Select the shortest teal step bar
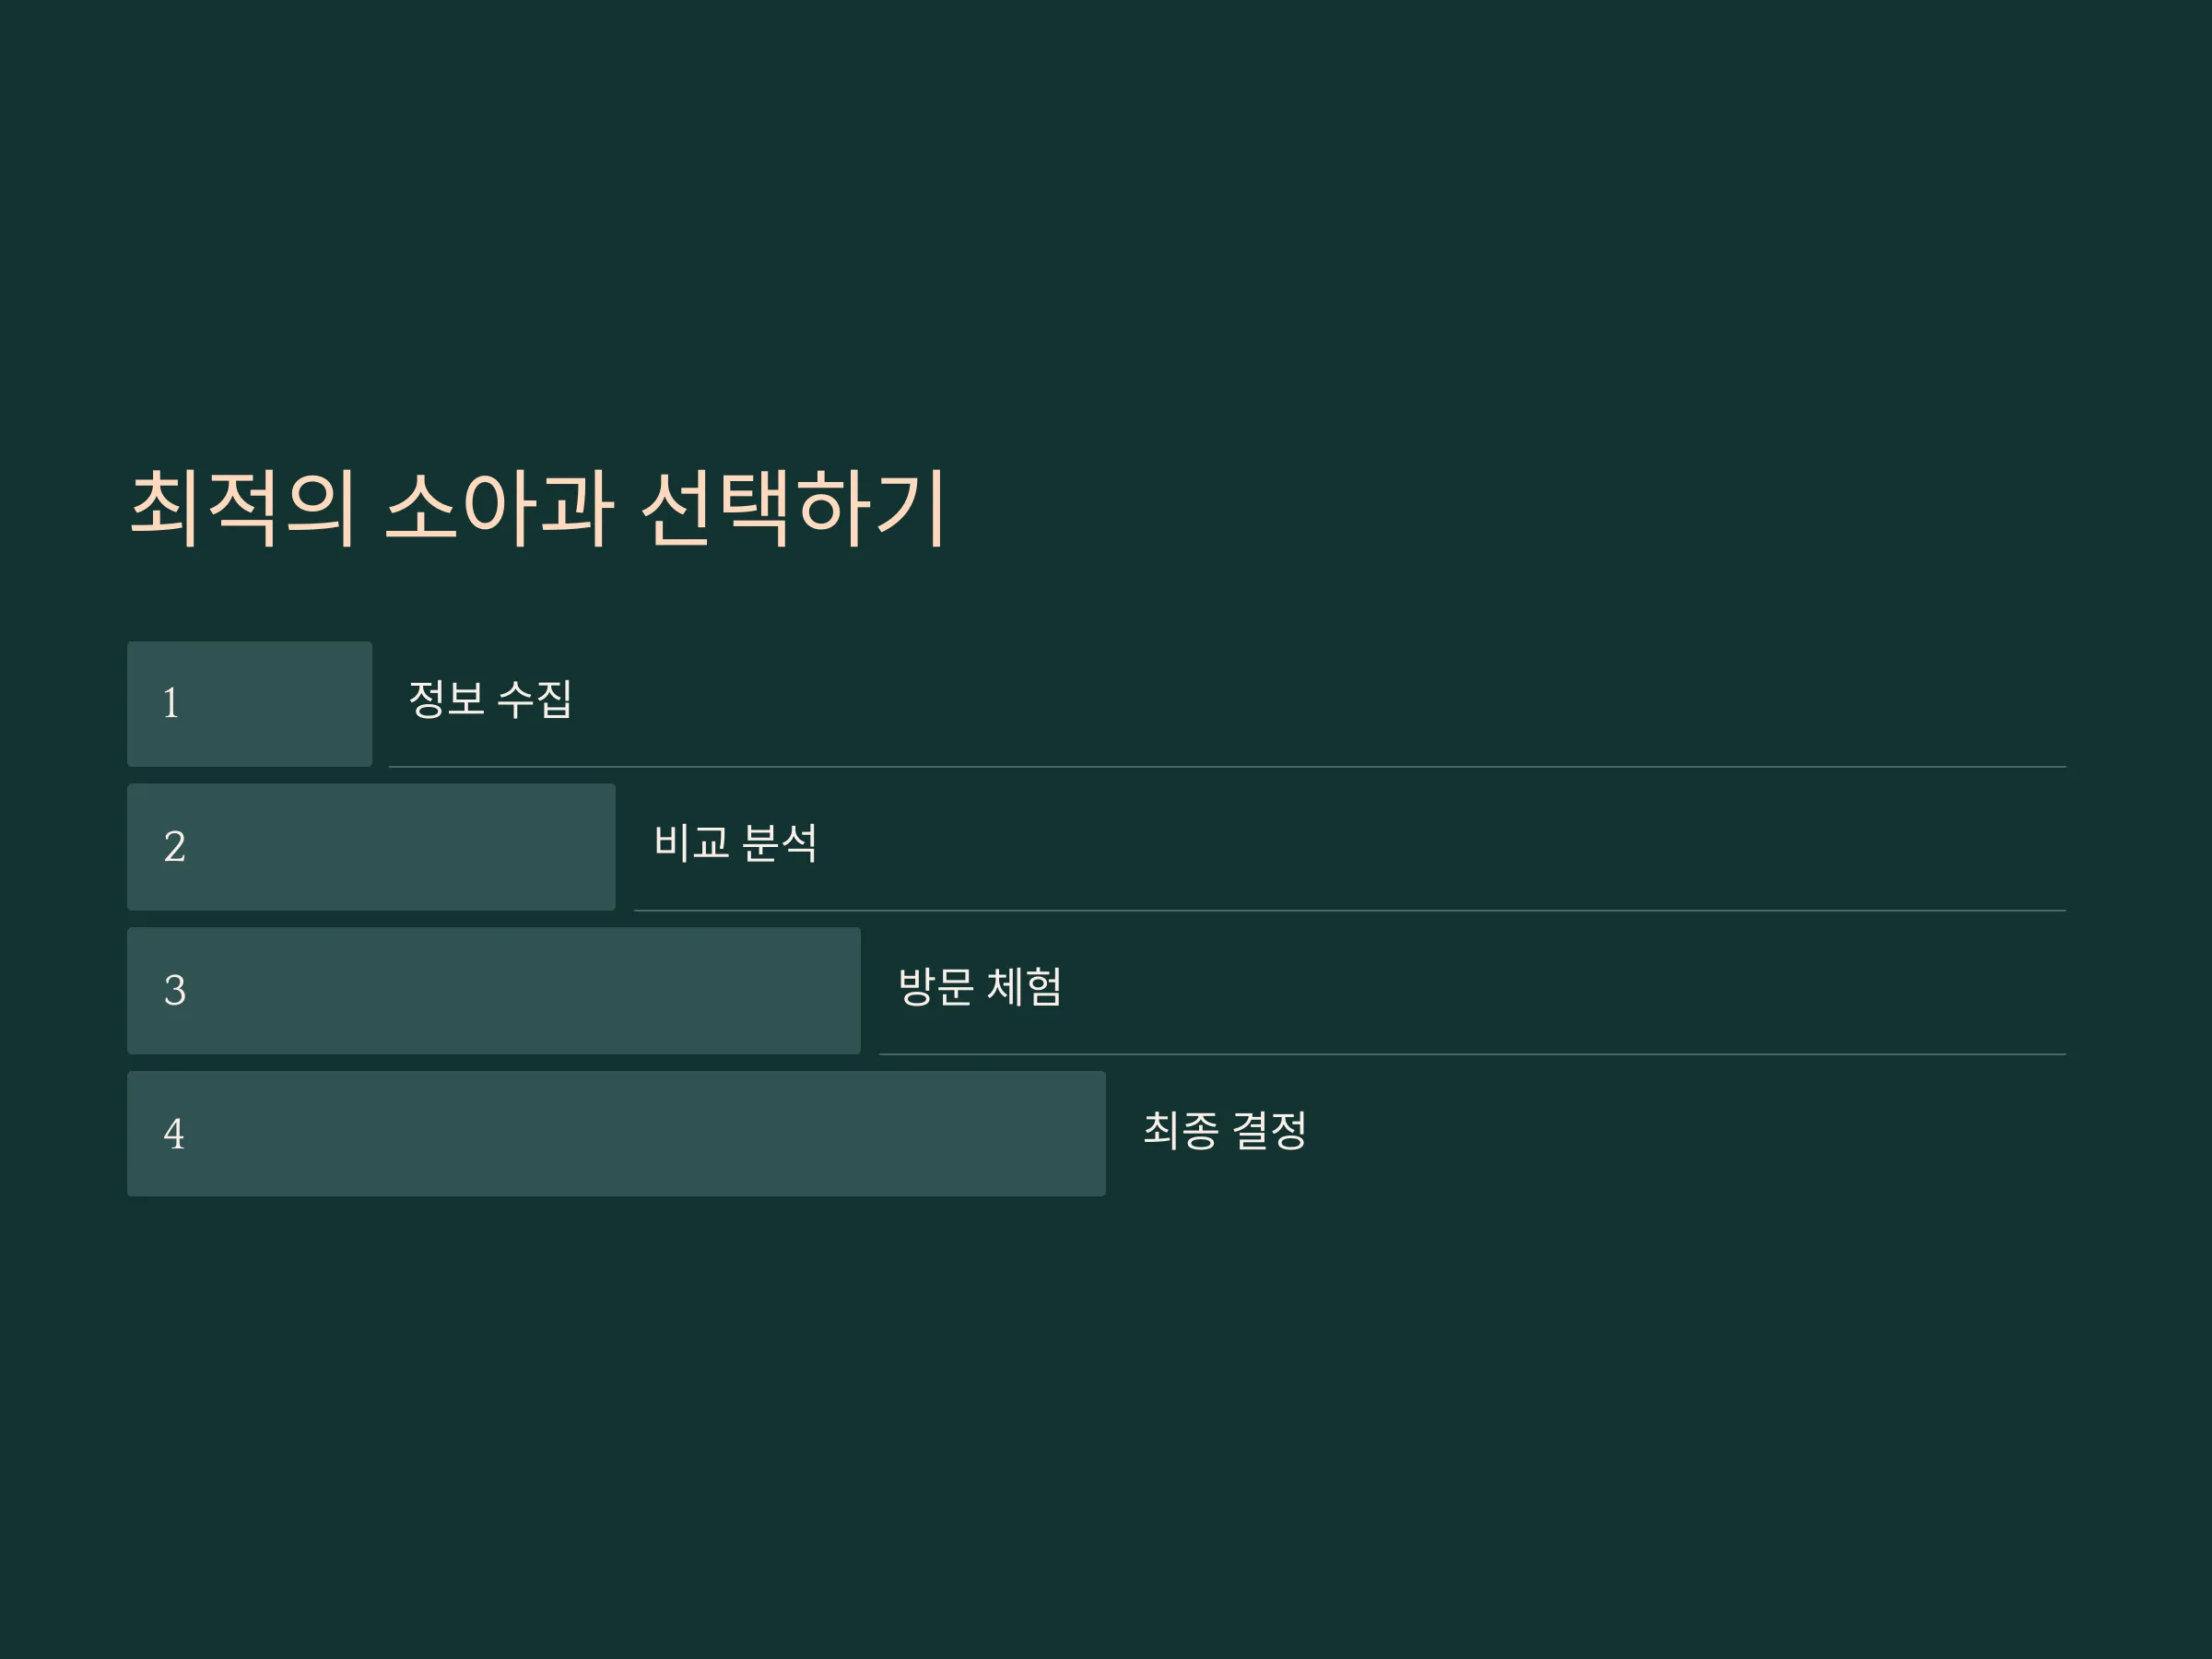Viewport: 2212px width, 1659px height. [x=250, y=704]
